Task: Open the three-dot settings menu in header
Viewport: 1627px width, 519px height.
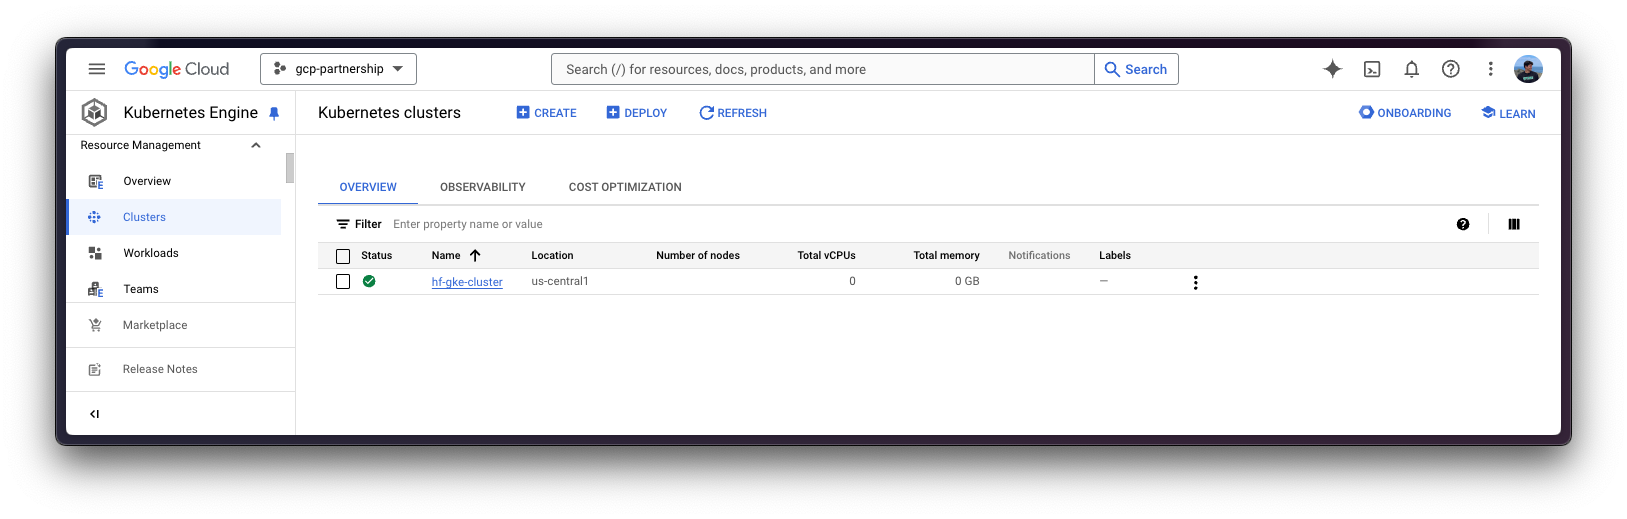Action: click(x=1490, y=69)
